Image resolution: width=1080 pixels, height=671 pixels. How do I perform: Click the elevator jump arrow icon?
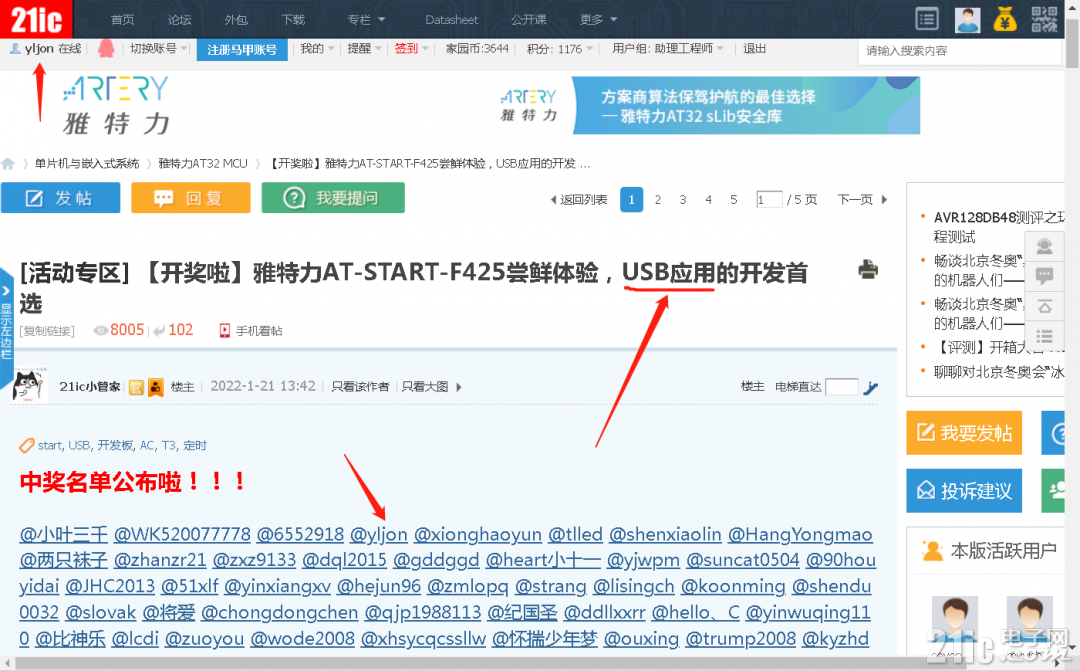click(x=871, y=387)
